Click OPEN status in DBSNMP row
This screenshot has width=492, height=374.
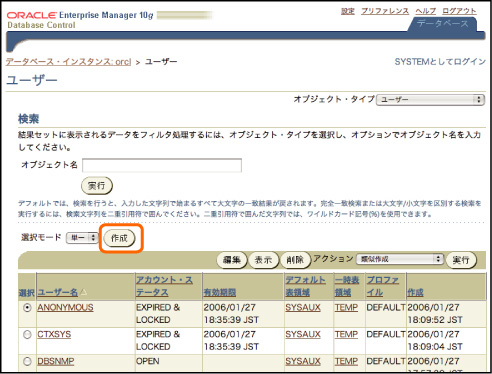(x=148, y=361)
